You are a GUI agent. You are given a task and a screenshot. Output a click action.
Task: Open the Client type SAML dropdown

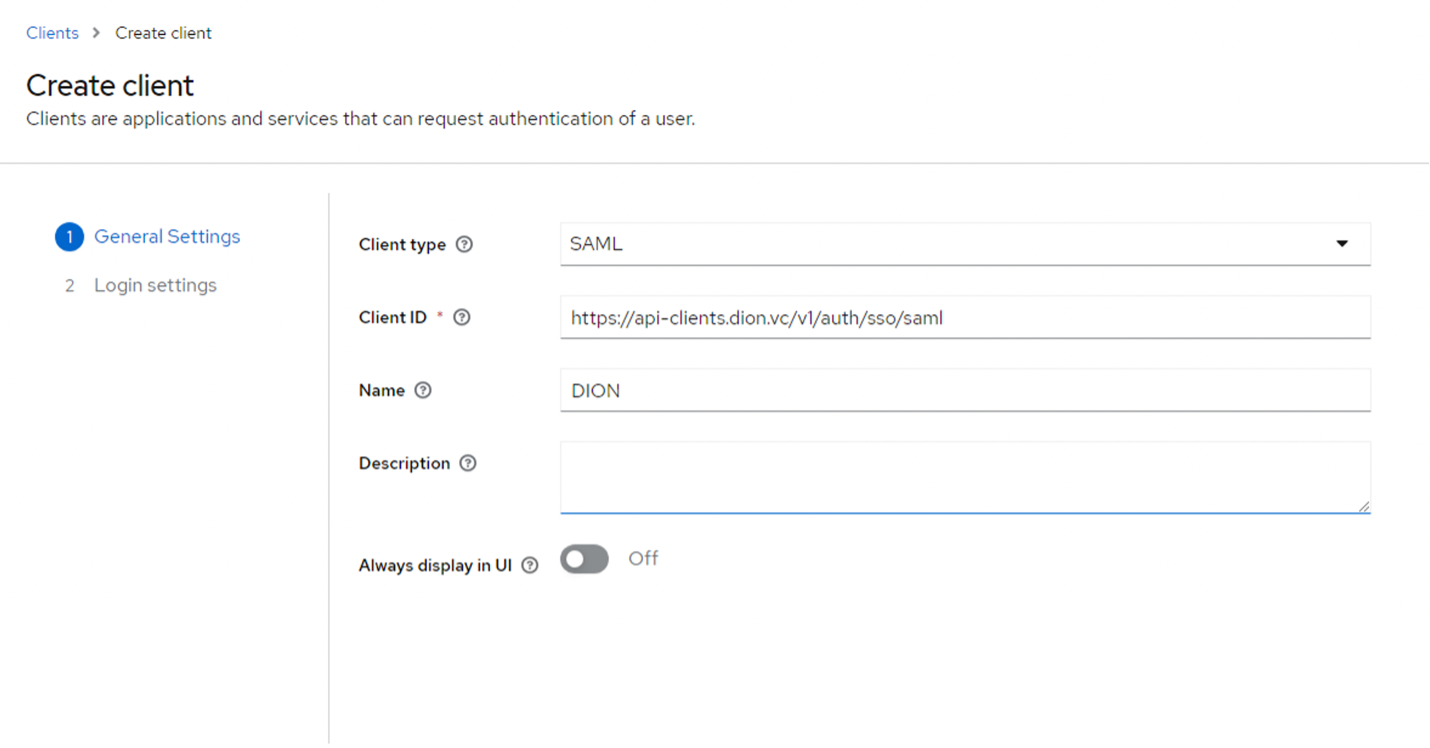pyautogui.click(x=965, y=244)
